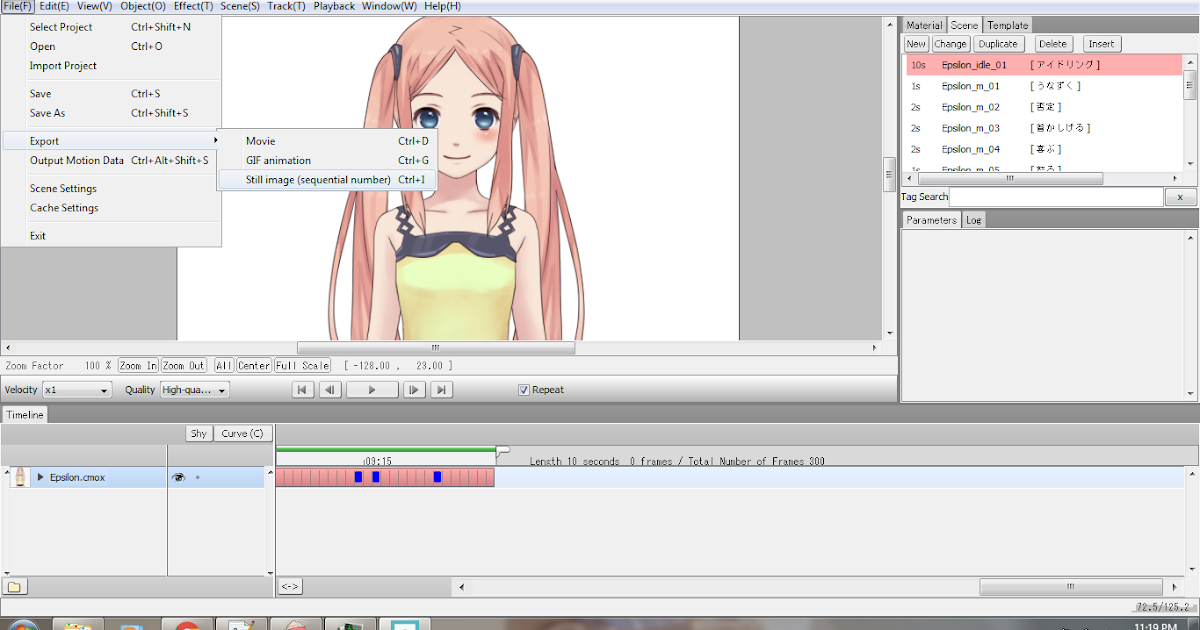Toggle the Shy mode in the timeline
Screen dimensions: 1200x630
[198, 433]
